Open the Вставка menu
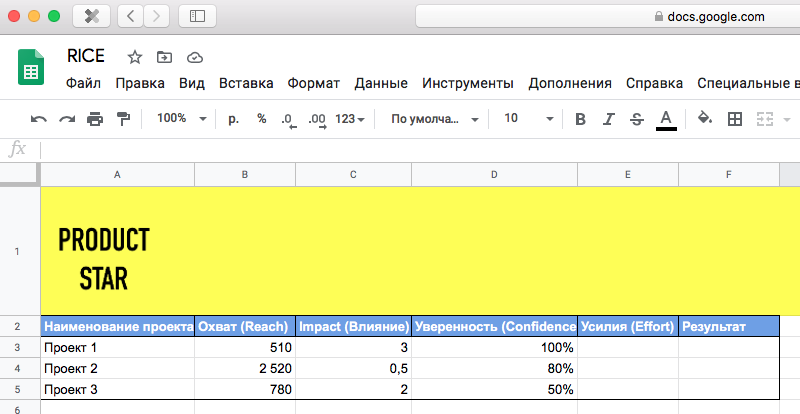Viewport: 800px width, 414px height. pyautogui.click(x=246, y=83)
